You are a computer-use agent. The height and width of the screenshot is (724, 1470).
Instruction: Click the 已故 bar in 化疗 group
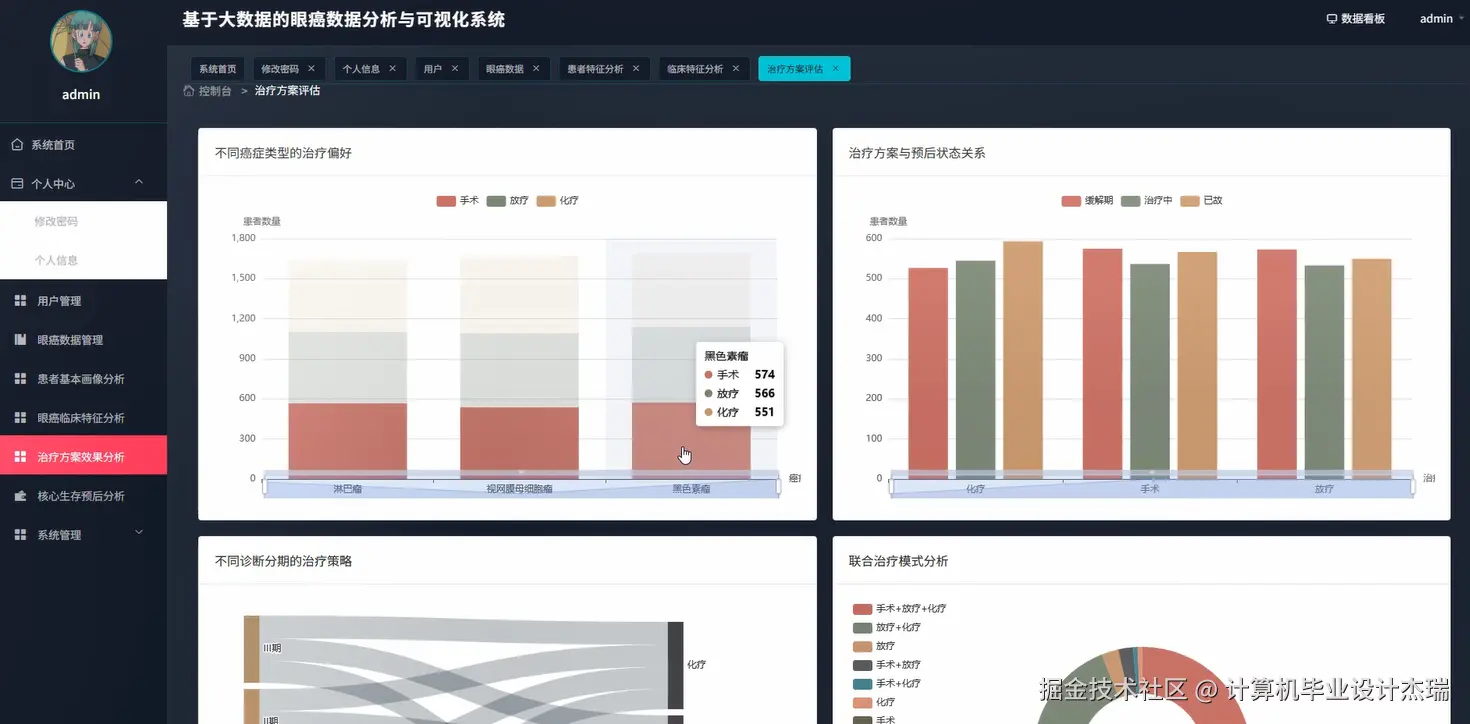1023,360
